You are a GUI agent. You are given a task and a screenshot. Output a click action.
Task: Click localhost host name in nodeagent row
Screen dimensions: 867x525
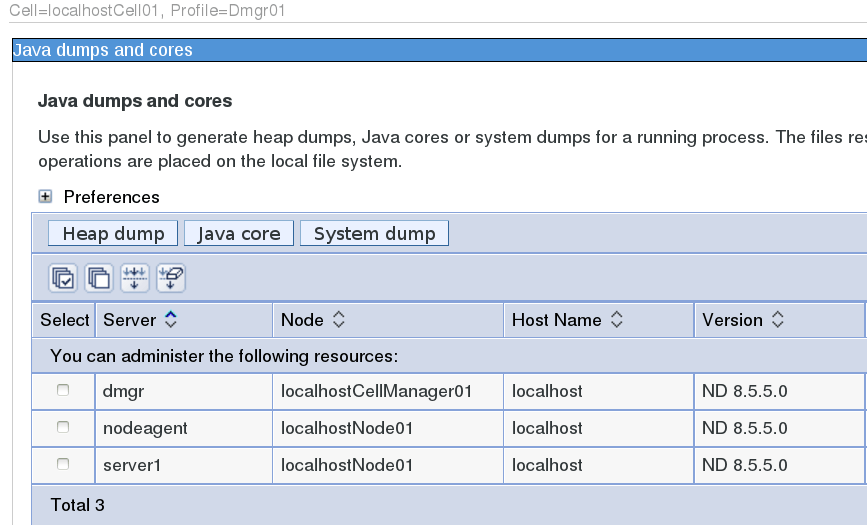pyautogui.click(x=547, y=428)
